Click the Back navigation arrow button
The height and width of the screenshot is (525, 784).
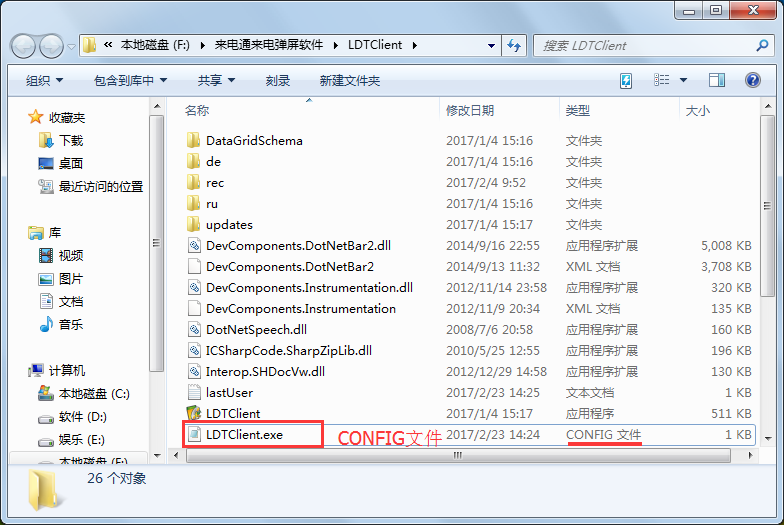[23, 46]
